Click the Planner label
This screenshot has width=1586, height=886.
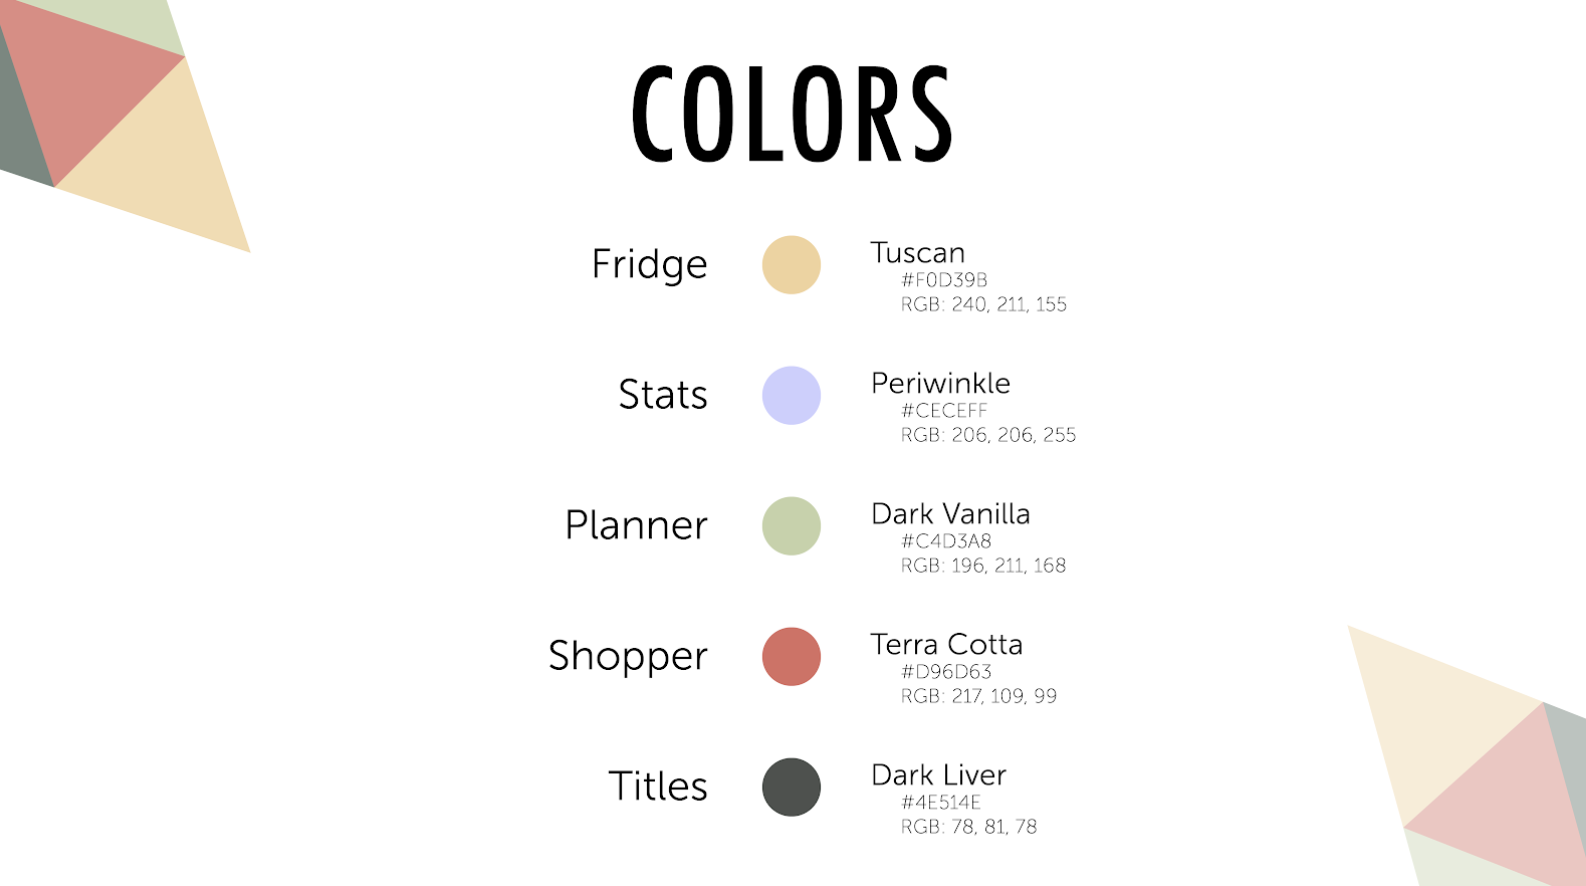(636, 526)
